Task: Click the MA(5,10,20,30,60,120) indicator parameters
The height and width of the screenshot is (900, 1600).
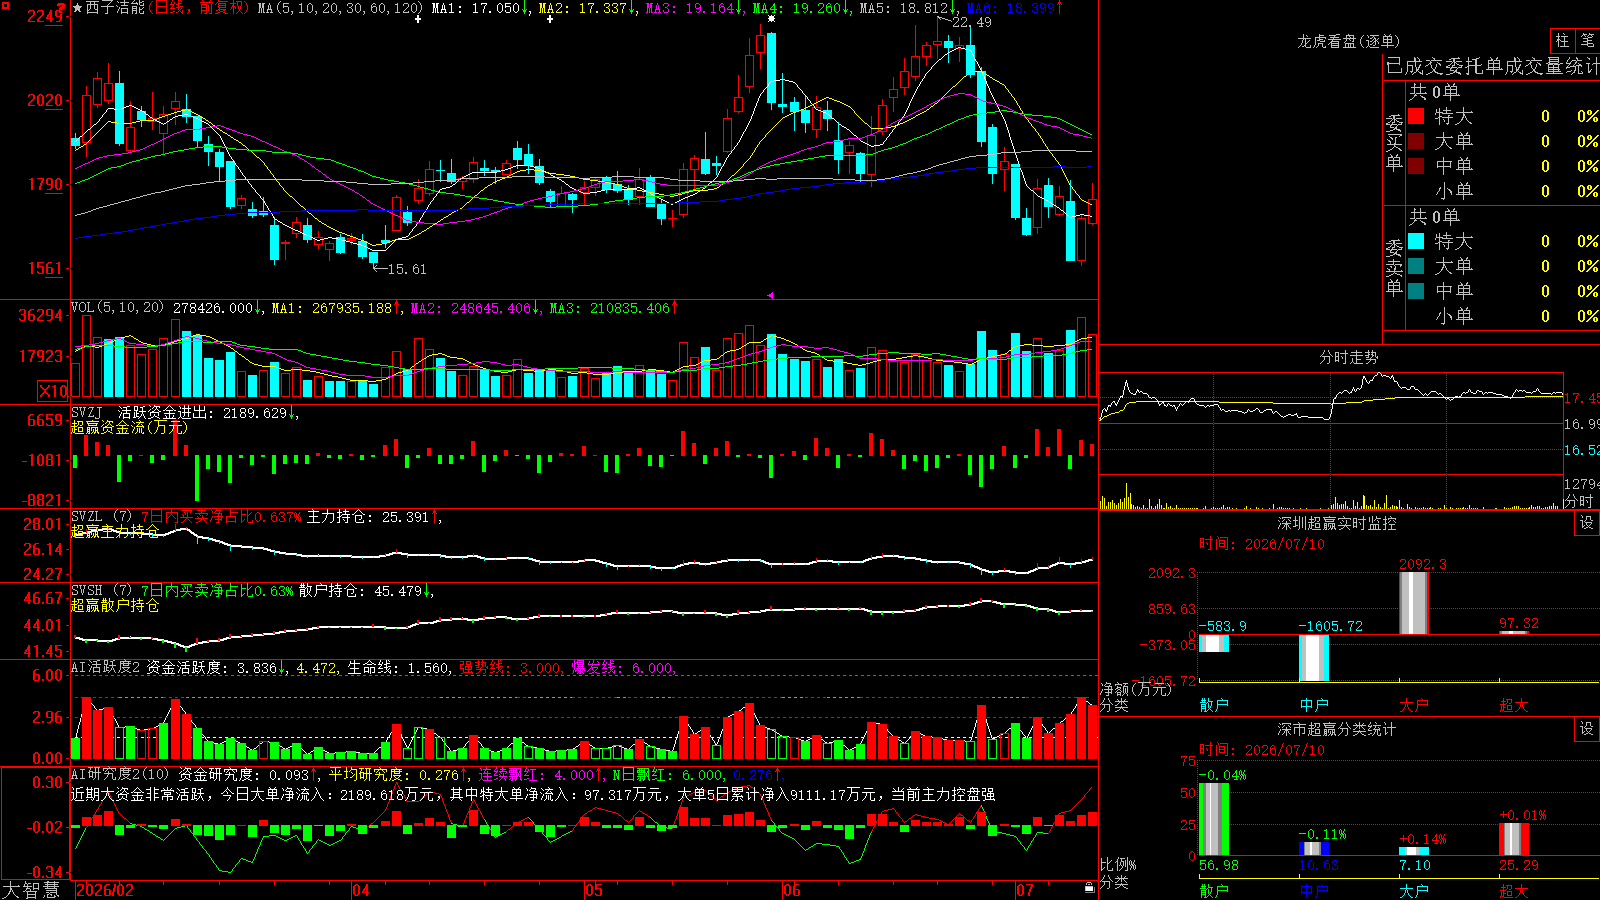Action: (x=340, y=8)
